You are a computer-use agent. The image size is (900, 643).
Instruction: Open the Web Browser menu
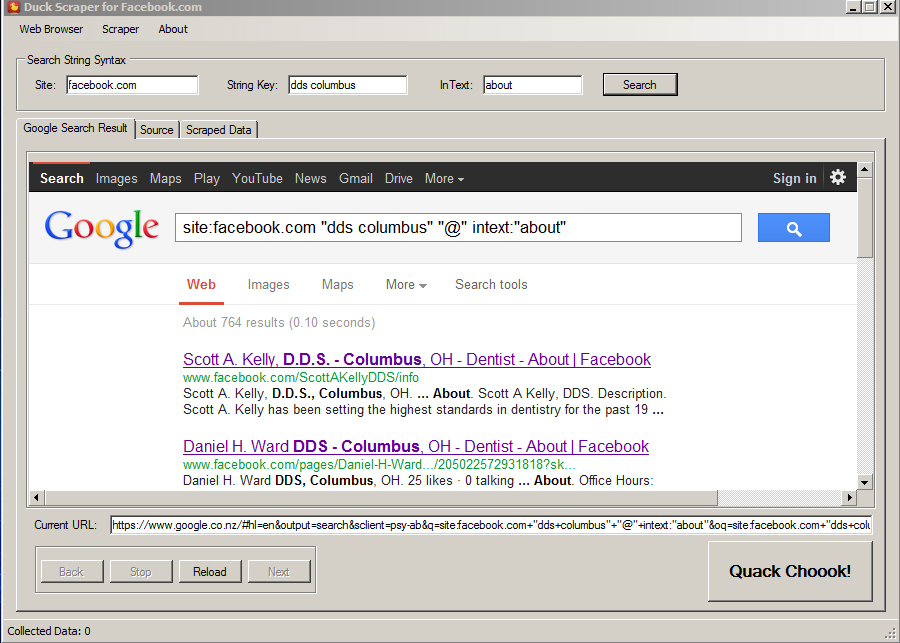(x=51, y=29)
